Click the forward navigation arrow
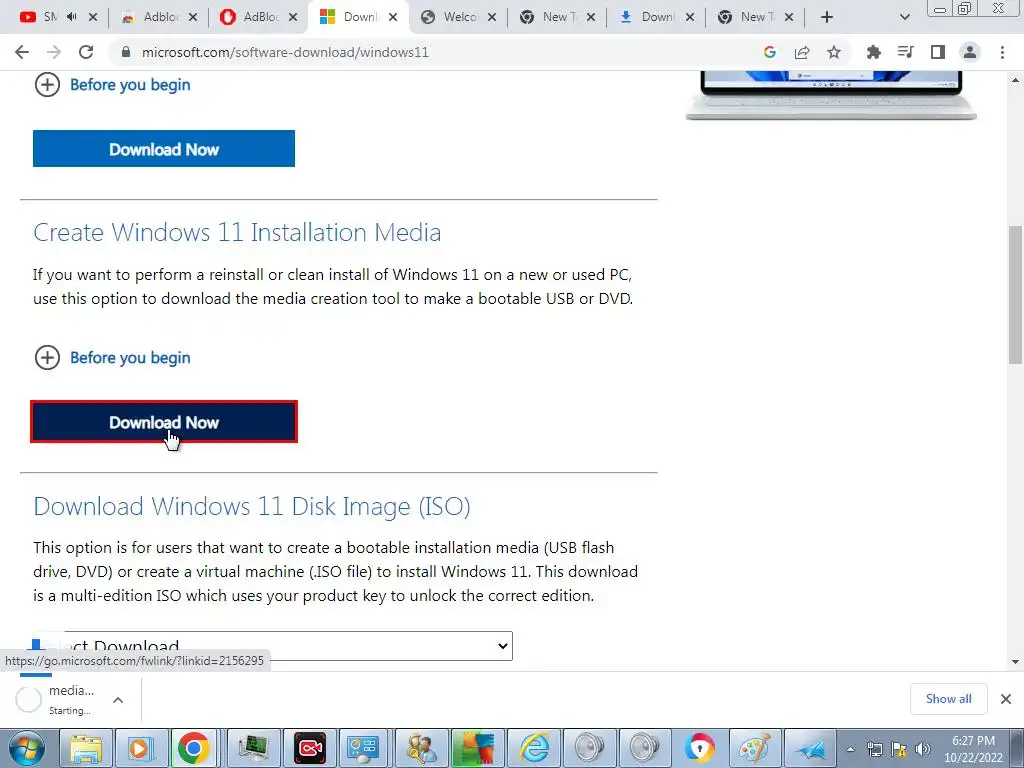This screenshot has width=1024, height=768. coord(54,52)
